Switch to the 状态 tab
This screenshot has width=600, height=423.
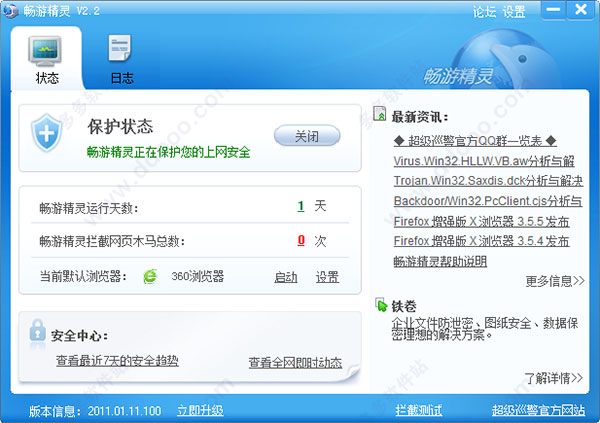coord(46,58)
